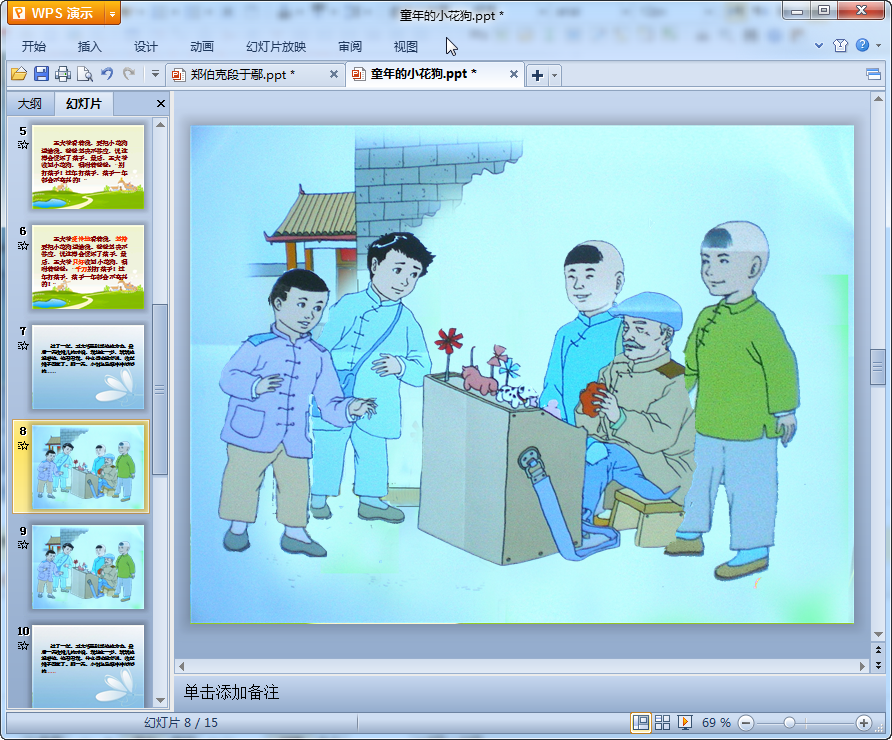Click the print preview icon

[85, 73]
